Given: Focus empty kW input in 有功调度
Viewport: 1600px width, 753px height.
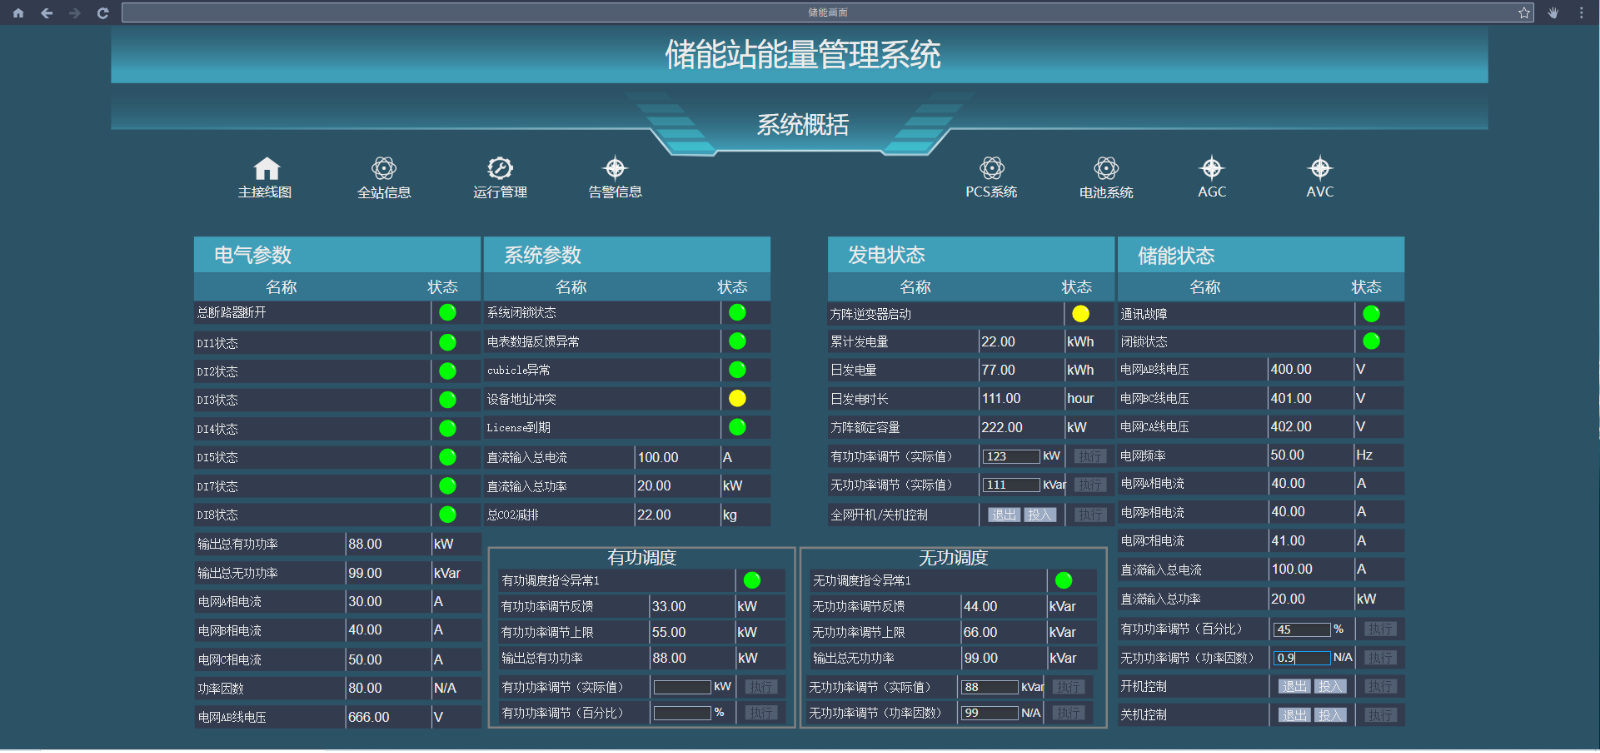Looking at the screenshot, I should (682, 687).
